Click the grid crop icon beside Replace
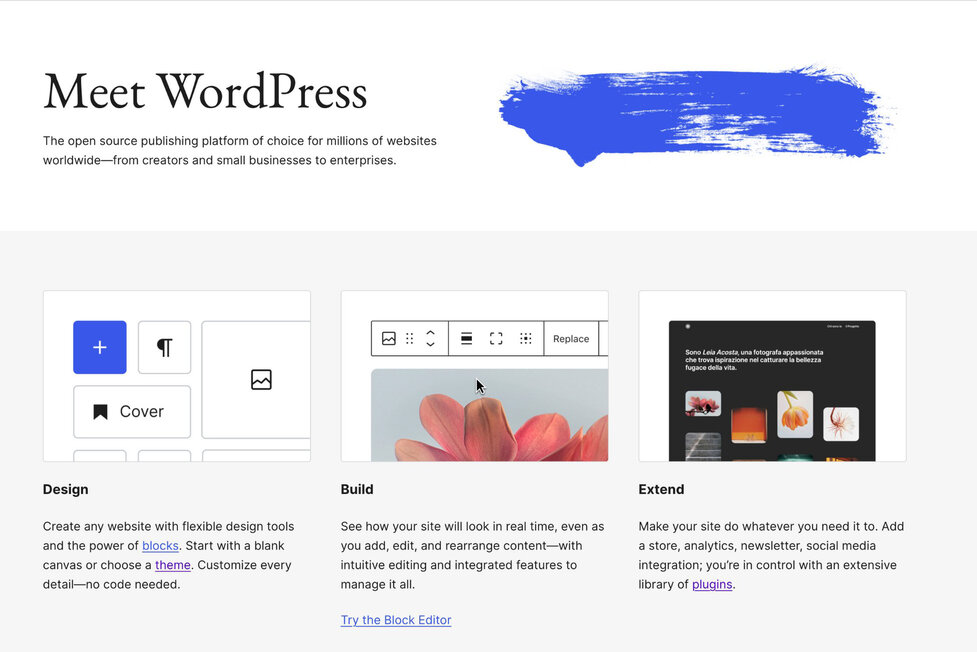The image size is (977, 652). pyautogui.click(x=527, y=338)
